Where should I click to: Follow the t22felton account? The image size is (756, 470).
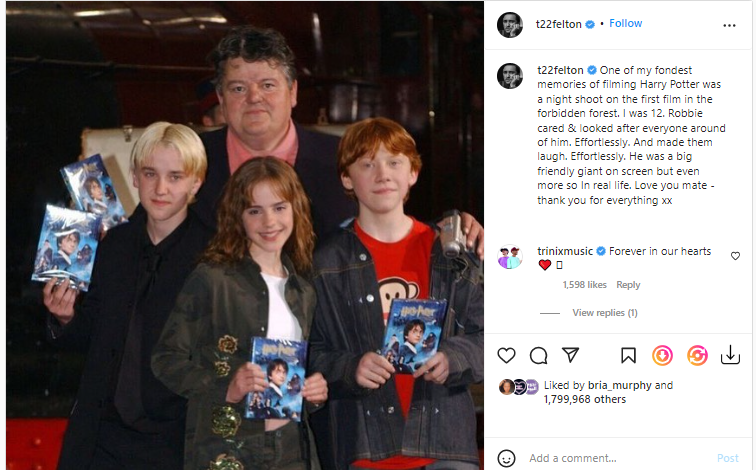click(x=625, y=24)
